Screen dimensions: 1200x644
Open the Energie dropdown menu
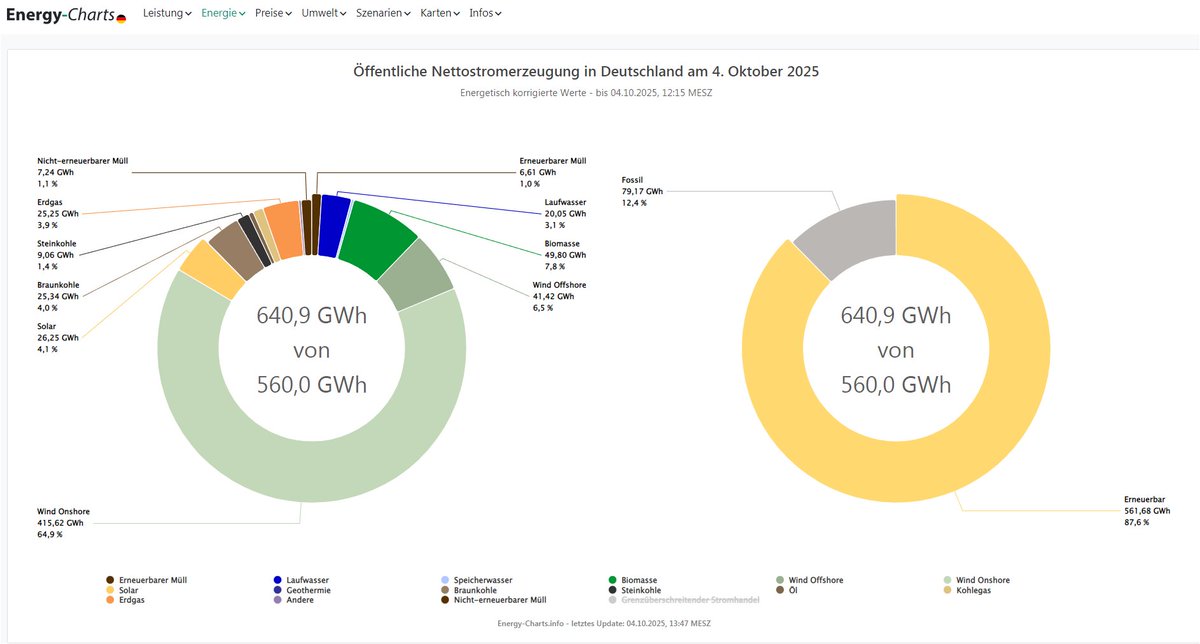click(223, 13)
